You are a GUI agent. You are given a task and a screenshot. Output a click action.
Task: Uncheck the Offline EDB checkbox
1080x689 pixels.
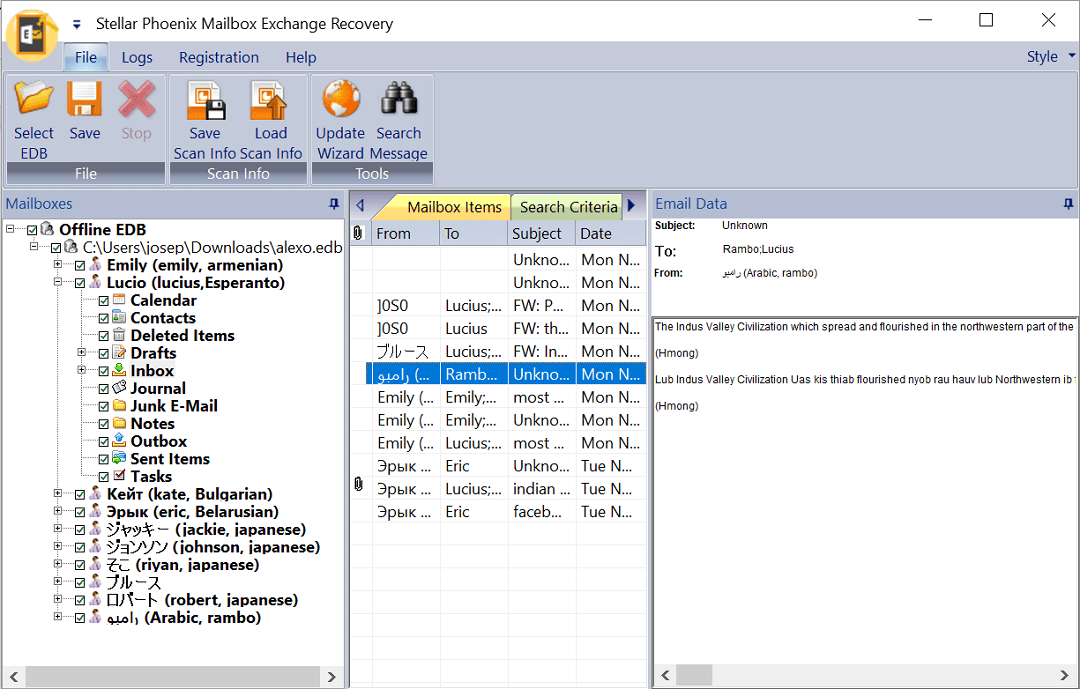tap(32, 230)
